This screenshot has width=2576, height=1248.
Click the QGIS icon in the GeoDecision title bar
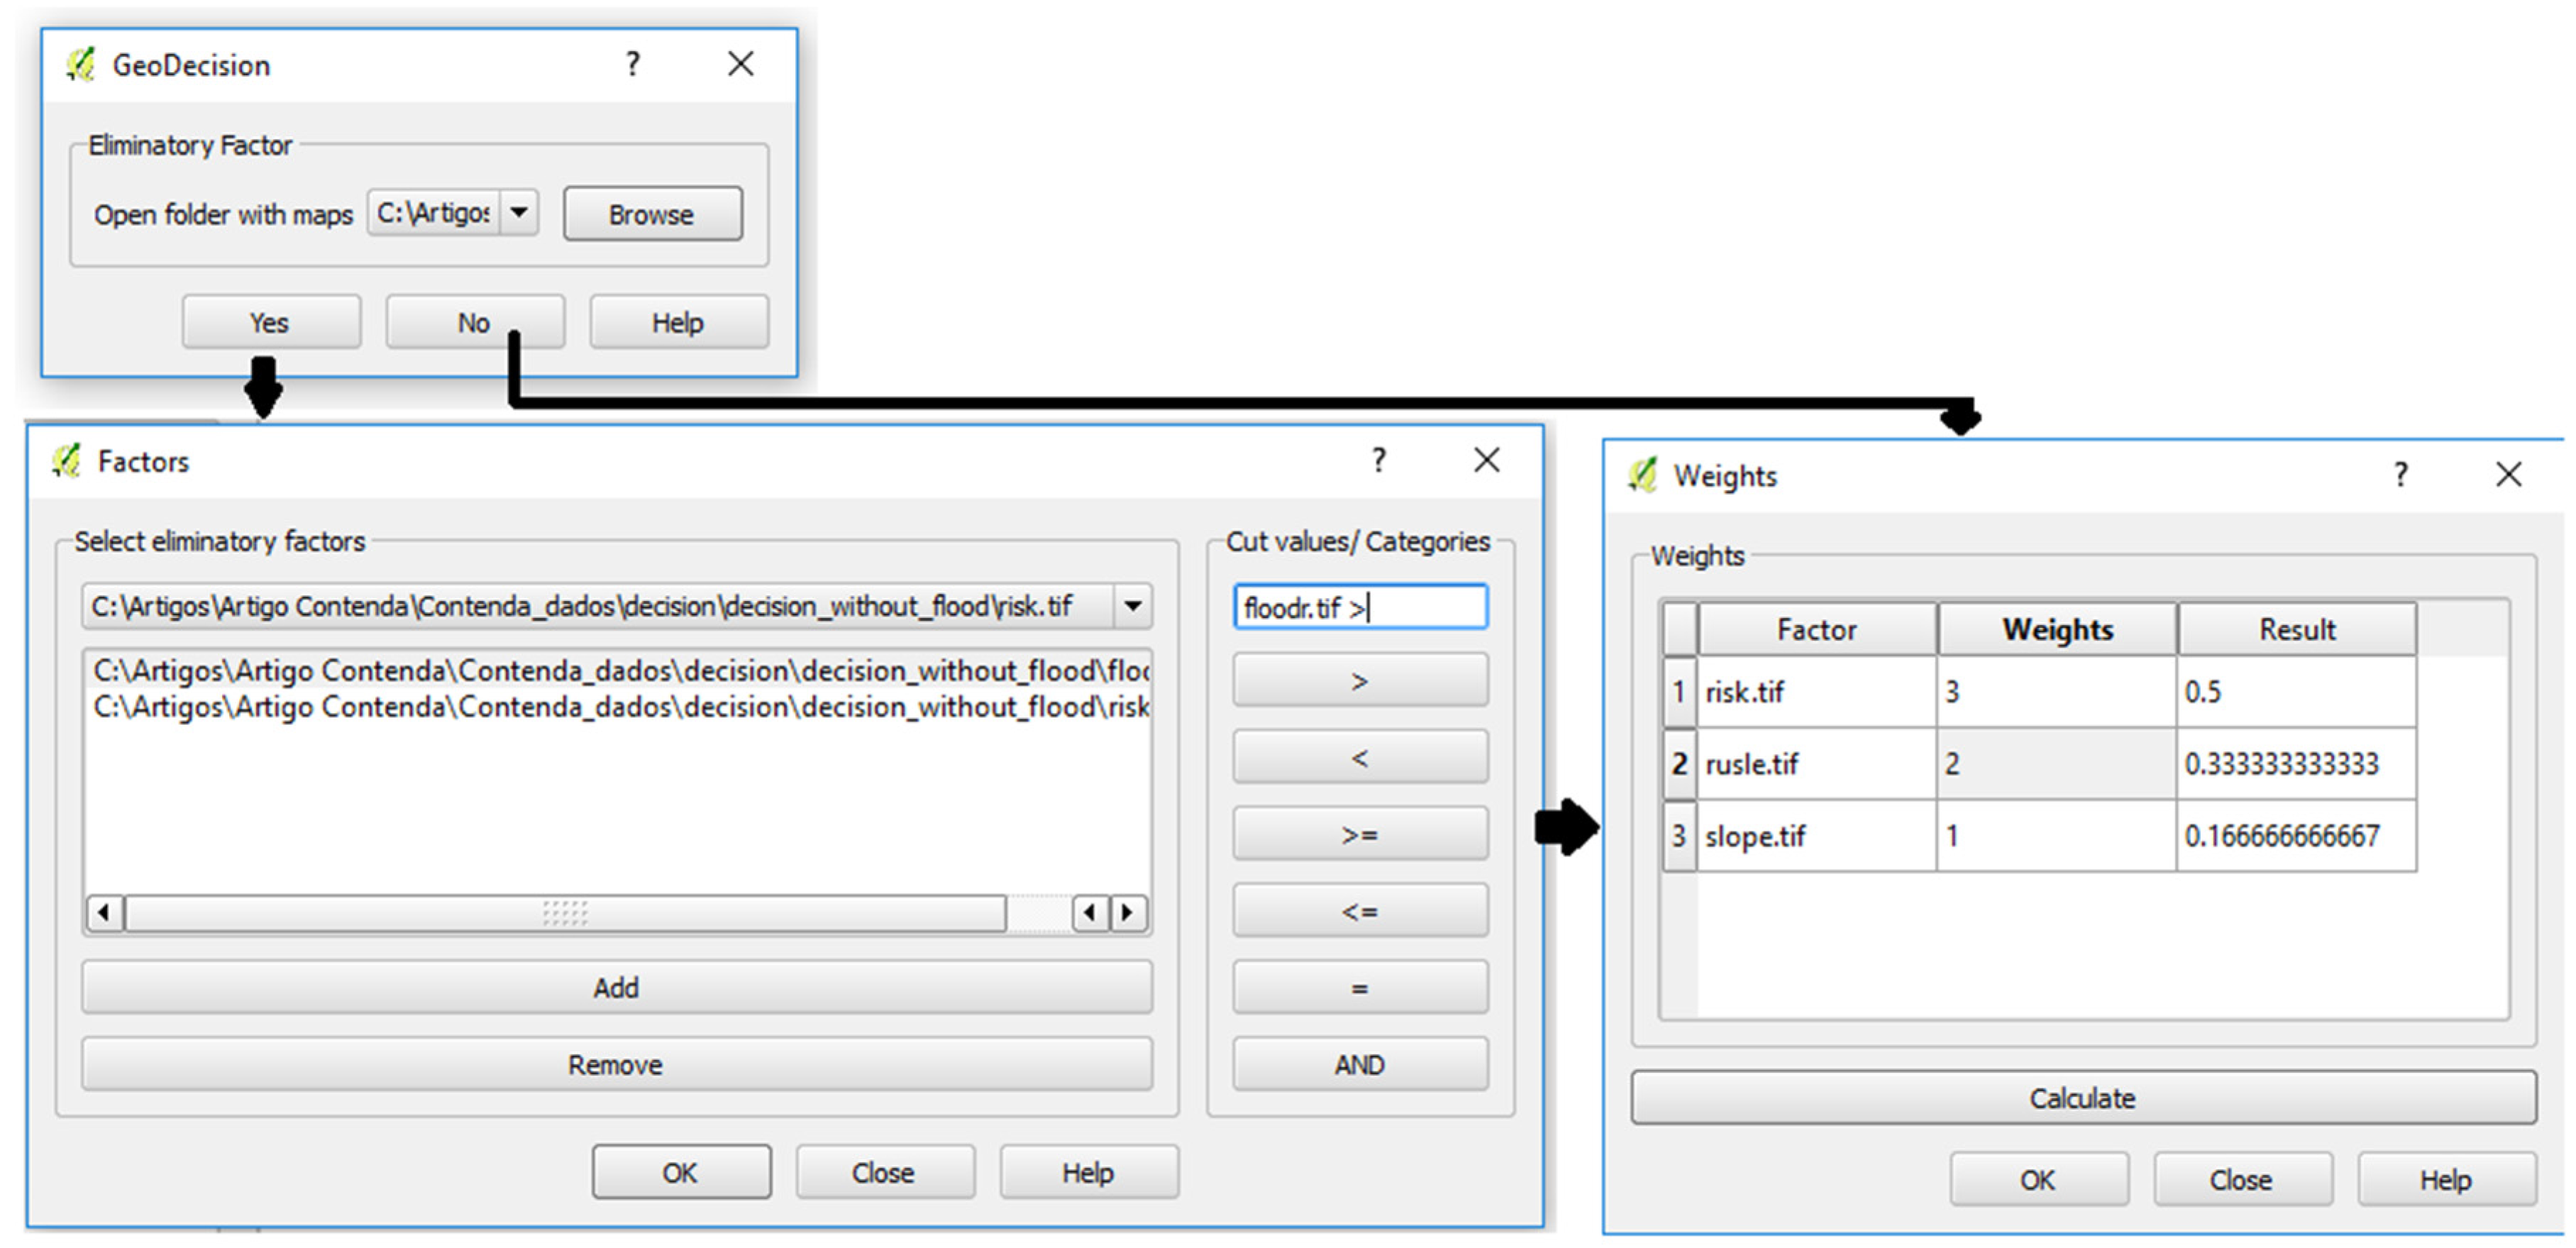point(80,65)
